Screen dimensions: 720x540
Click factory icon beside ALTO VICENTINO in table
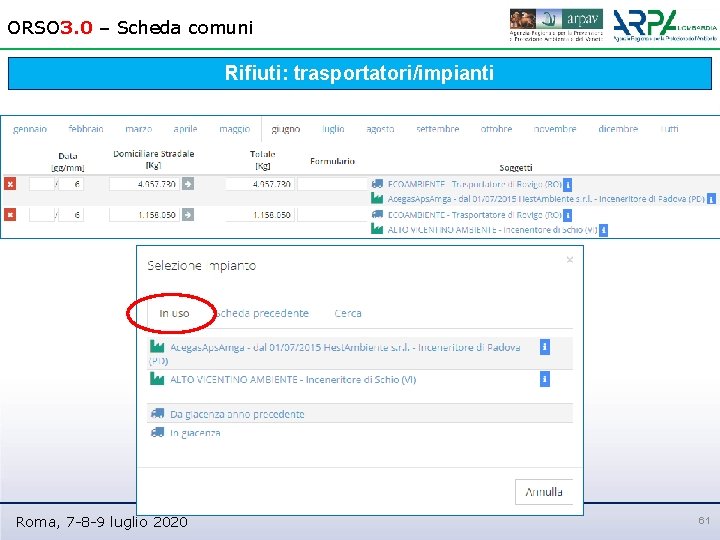click(377, 229)
